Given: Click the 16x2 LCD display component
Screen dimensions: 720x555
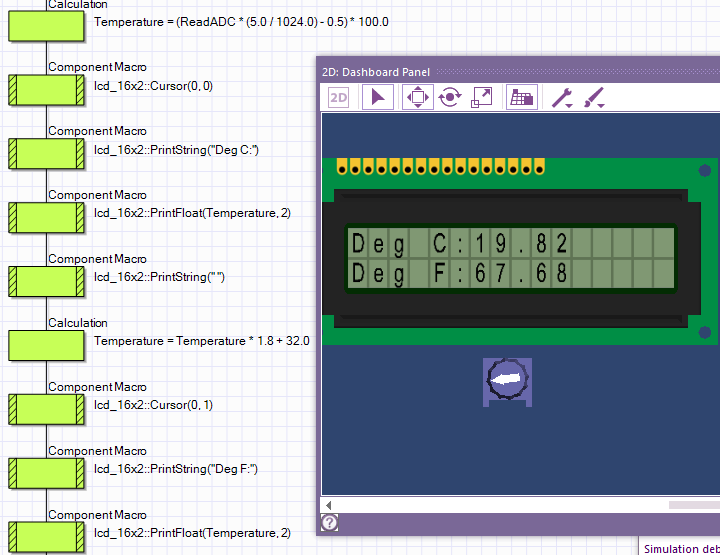Looking at the screenshot, I should [519, 251].
